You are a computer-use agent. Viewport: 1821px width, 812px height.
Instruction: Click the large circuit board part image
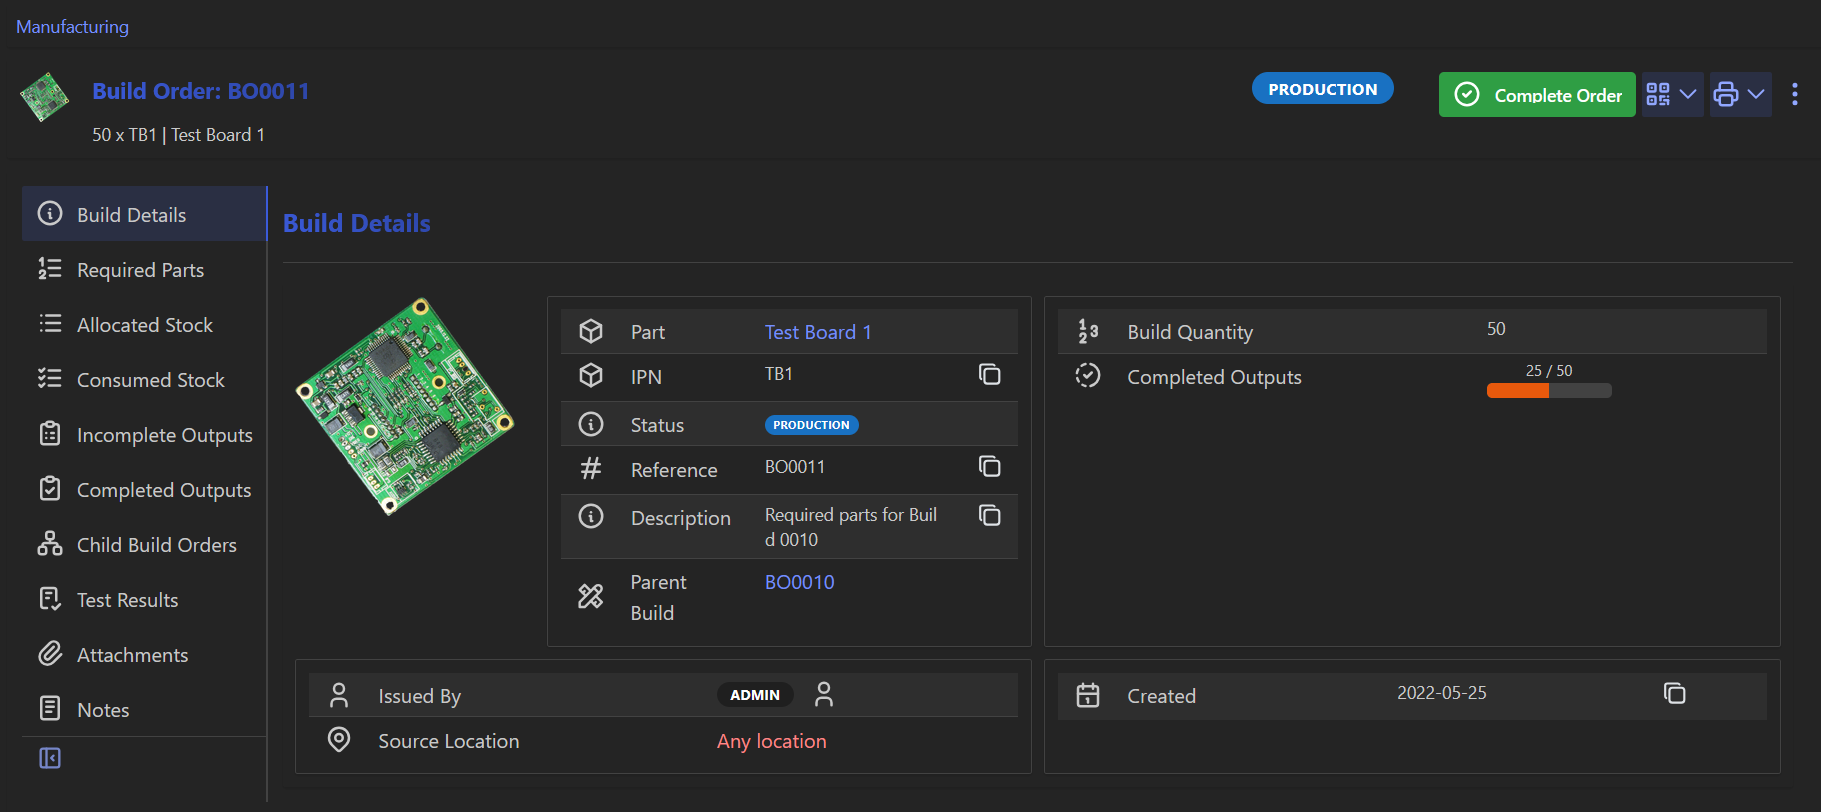coord(405,406)
